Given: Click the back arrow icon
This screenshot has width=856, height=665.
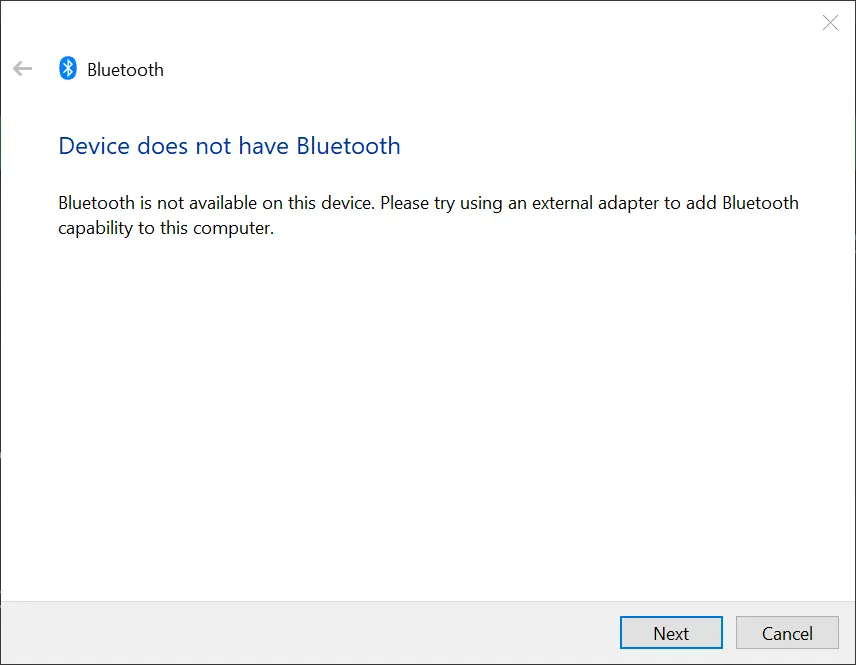Looking at the screenshot, I should pyautogui.click(x=22, y=69).
